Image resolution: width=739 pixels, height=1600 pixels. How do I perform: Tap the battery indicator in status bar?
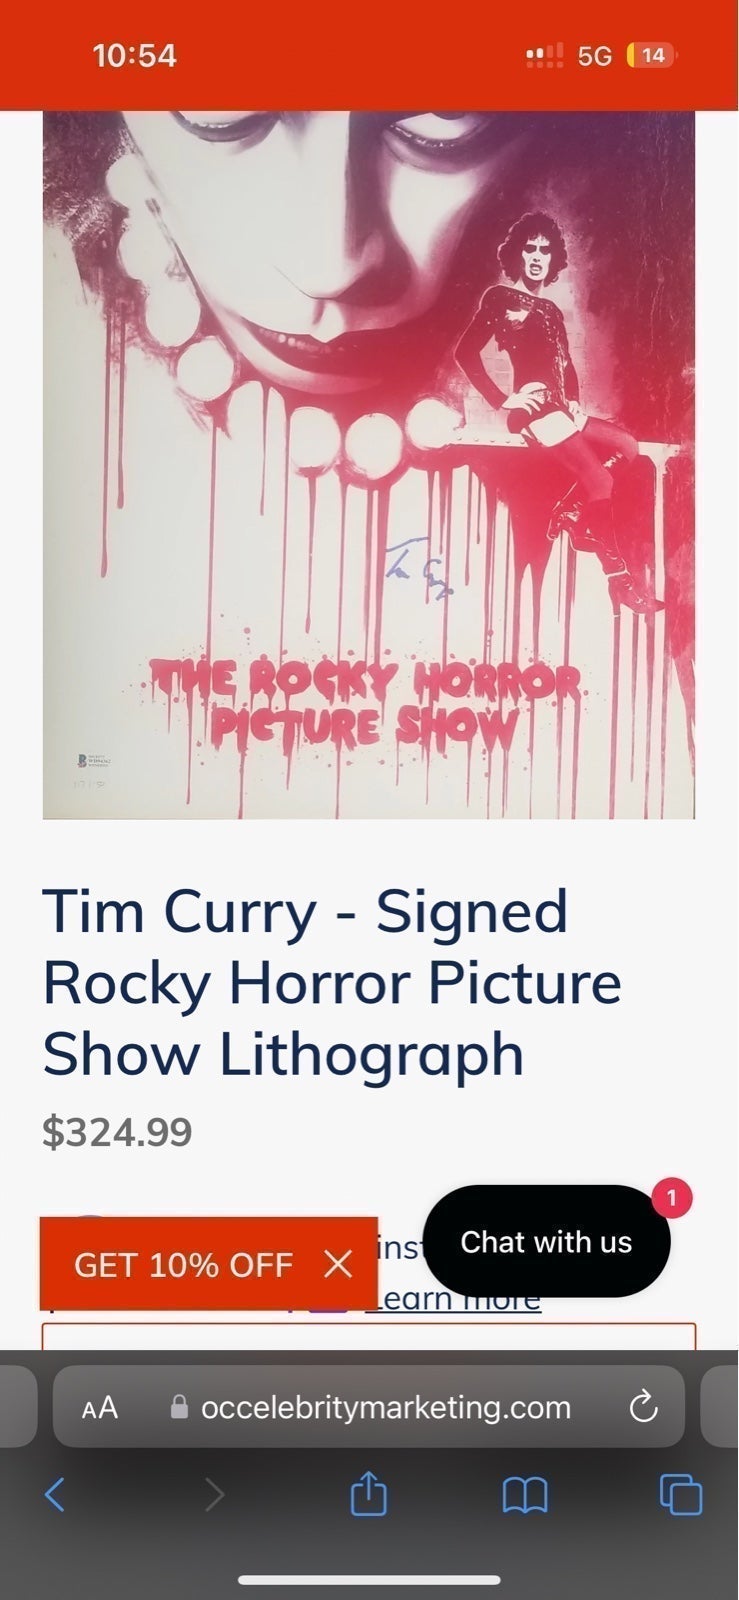coord(652,55)
